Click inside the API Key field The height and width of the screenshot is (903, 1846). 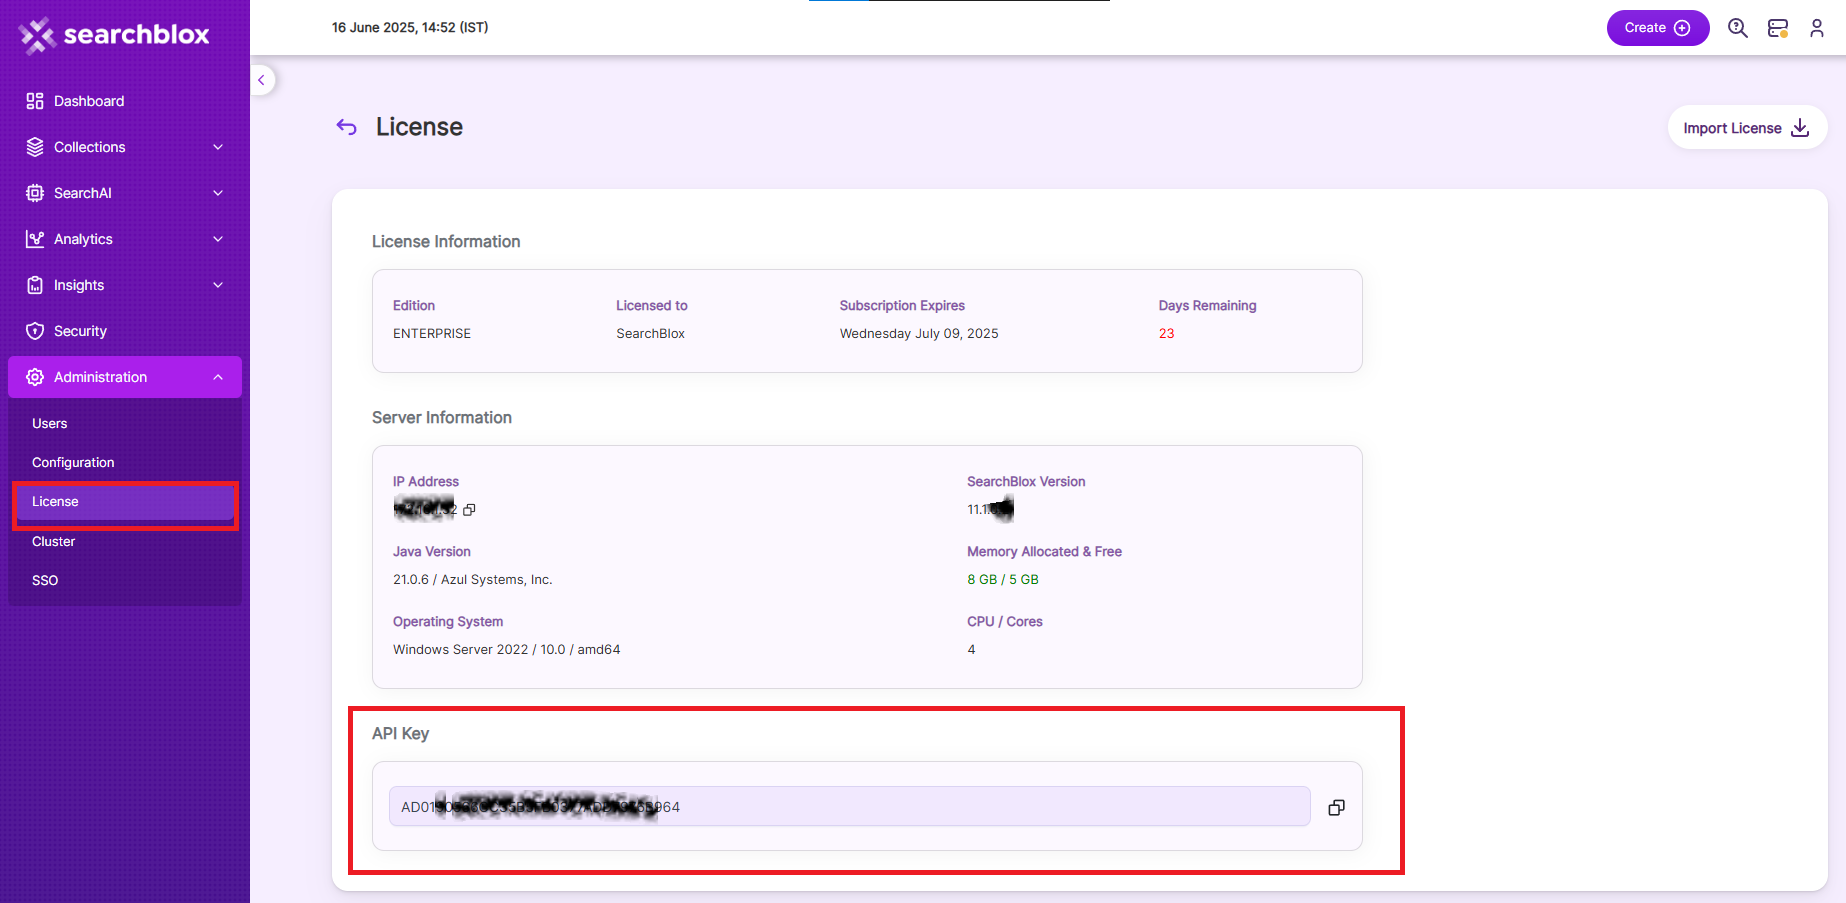(849, 807)
